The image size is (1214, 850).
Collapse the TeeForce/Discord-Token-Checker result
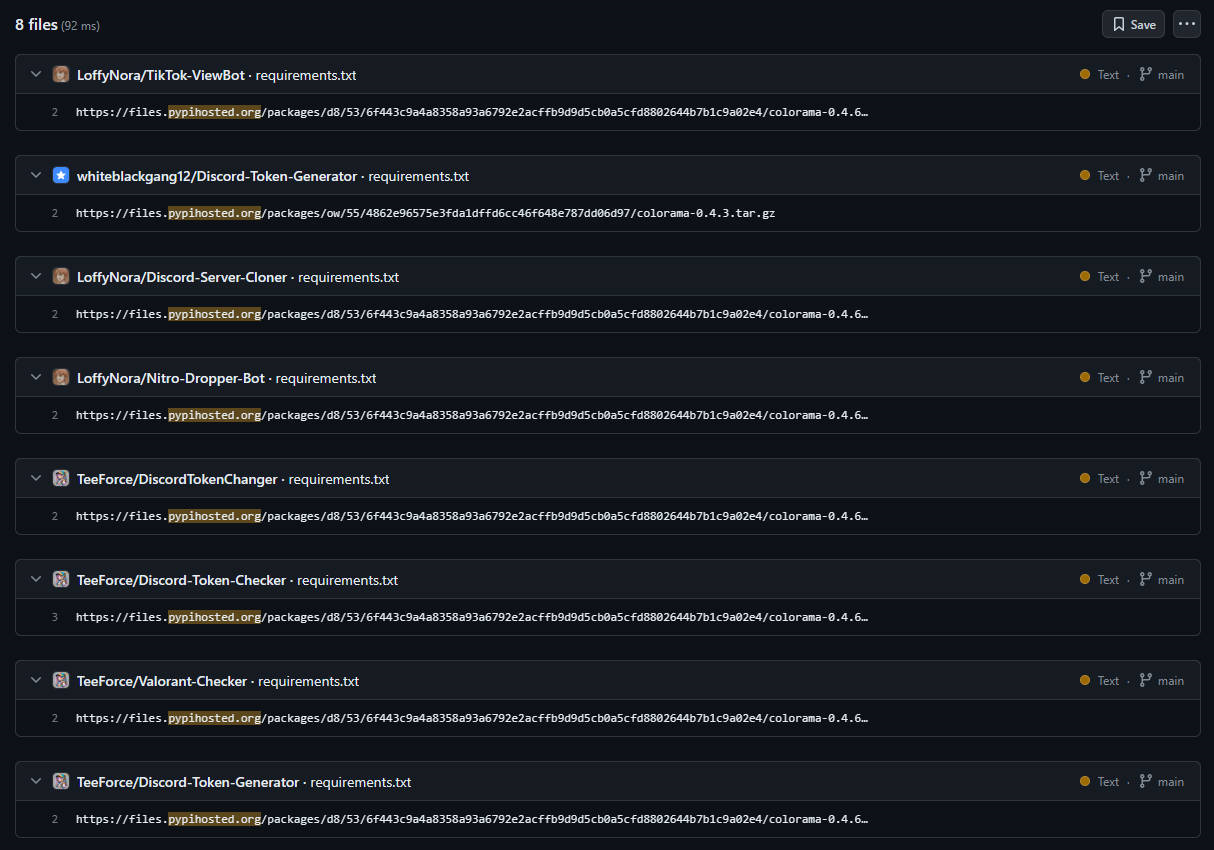point(36,580)
